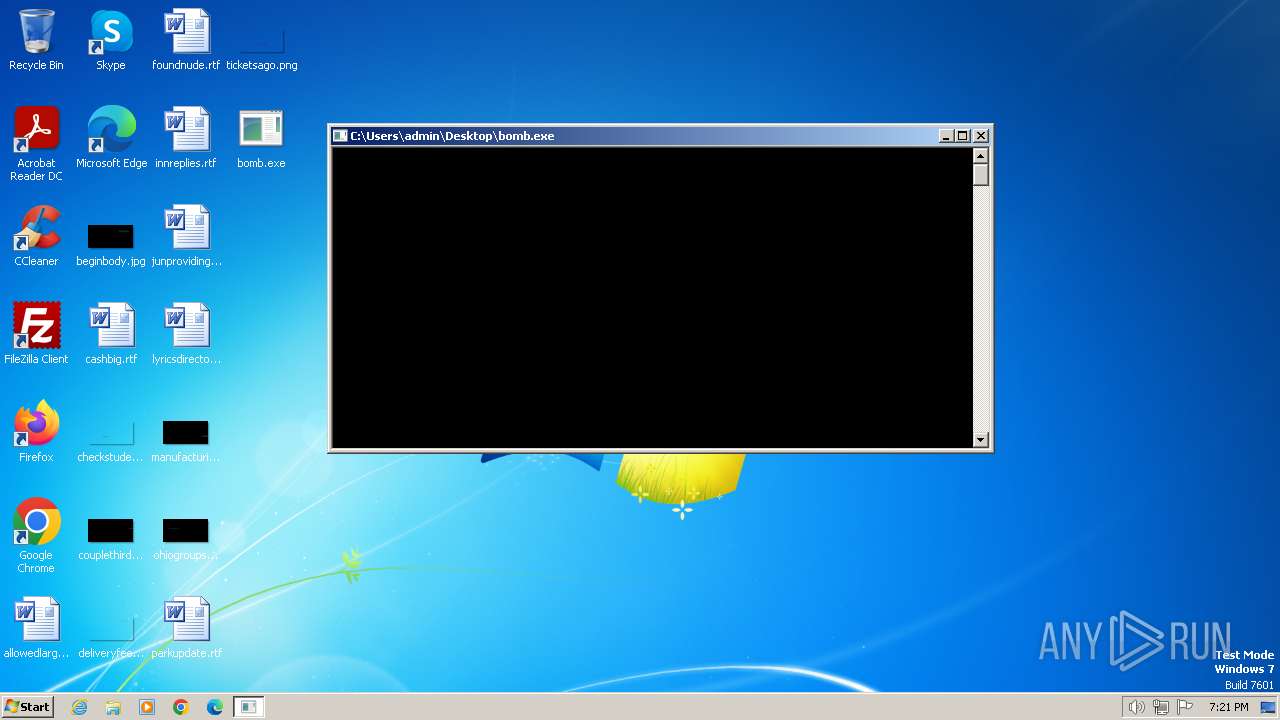1280x720 pixels.
Task: Open CCleaner shortcut
Action: coord(36,236)
